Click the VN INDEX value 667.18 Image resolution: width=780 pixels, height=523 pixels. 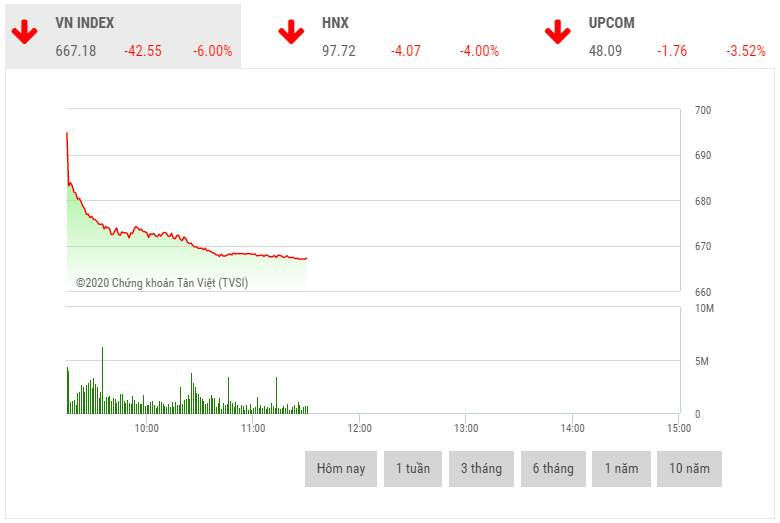point(76,51)
